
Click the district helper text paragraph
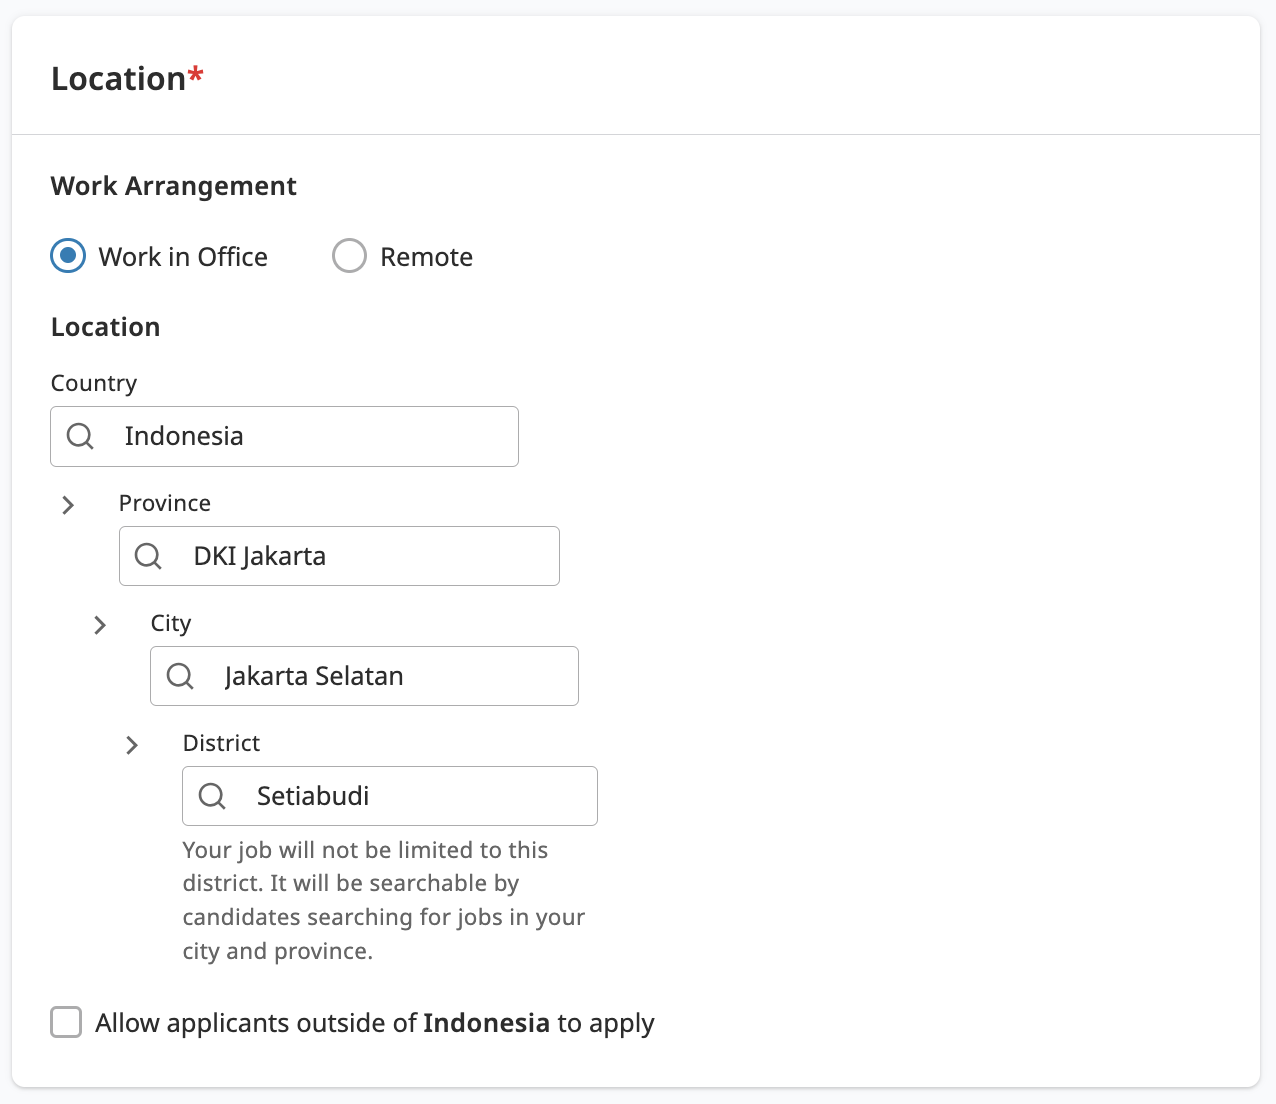click(x=383, y=900)
